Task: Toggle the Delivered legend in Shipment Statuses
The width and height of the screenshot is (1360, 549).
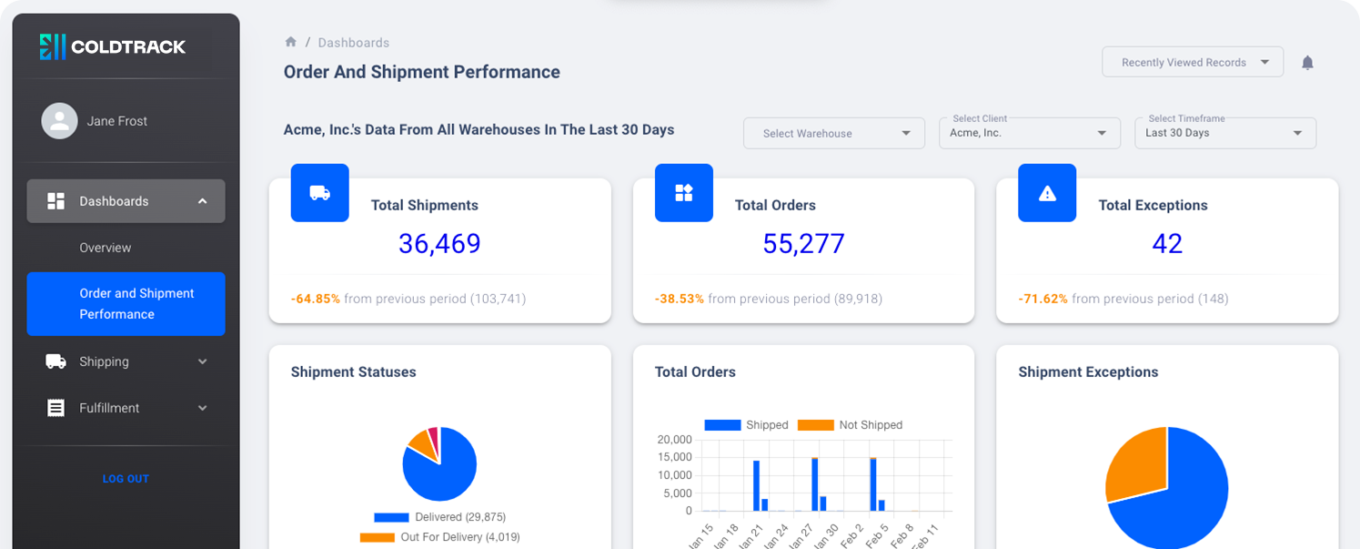Action: [440, 517]
